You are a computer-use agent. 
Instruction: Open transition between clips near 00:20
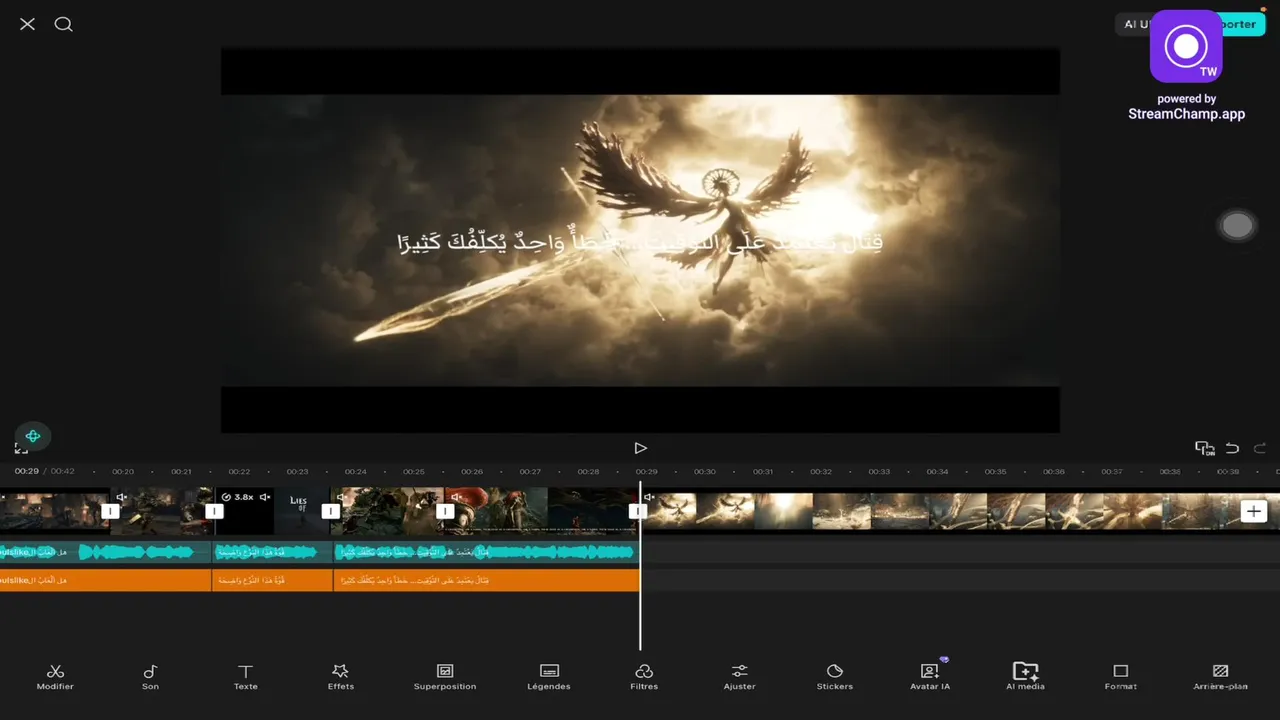110,511
